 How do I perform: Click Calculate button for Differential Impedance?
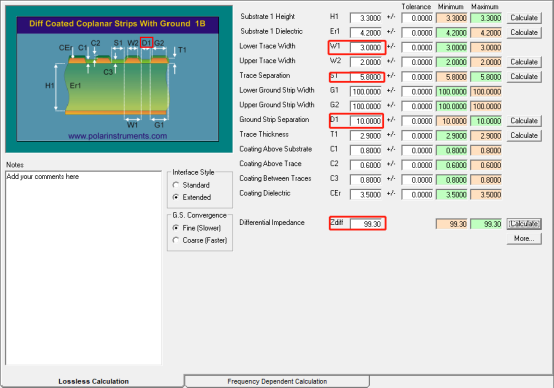(524, 224)
